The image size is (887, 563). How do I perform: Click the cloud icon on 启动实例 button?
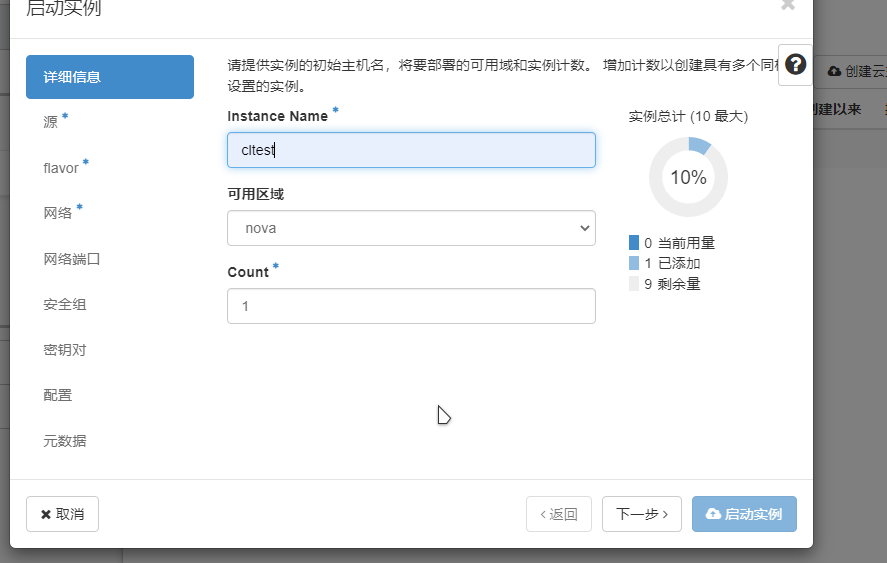[x=713, y=514]
